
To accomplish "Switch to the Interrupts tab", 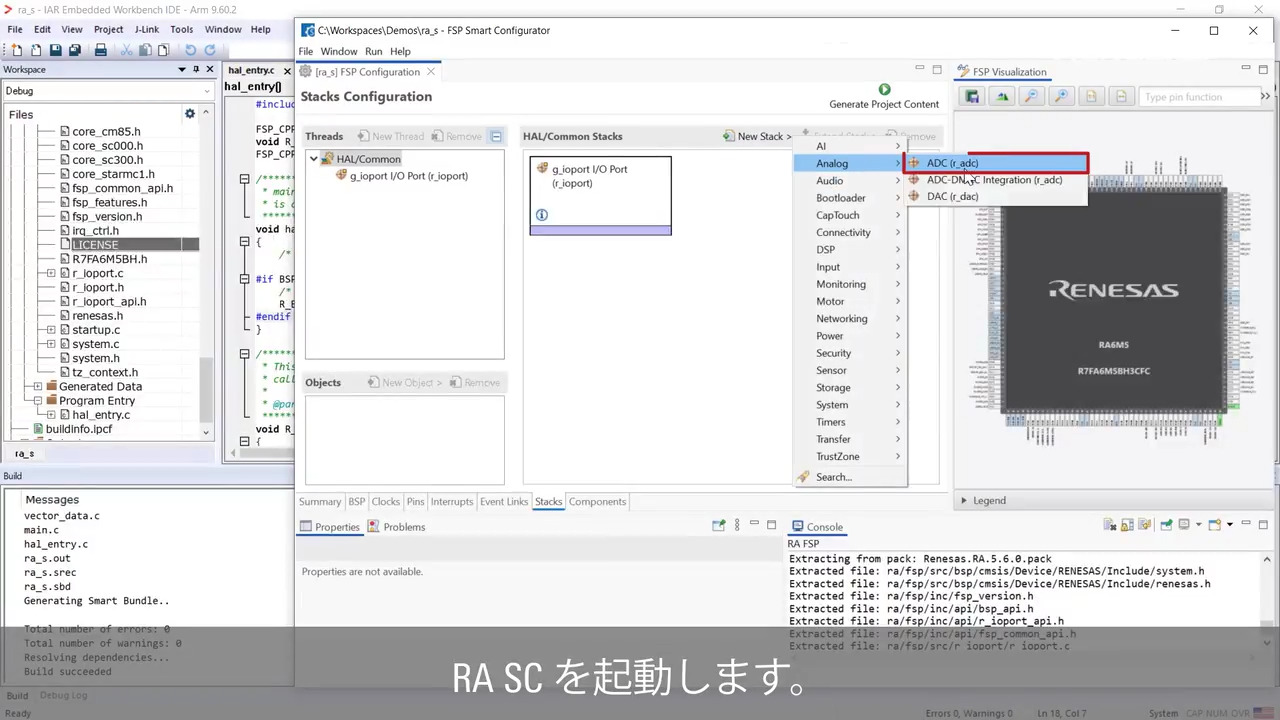I will click(452, 502).
